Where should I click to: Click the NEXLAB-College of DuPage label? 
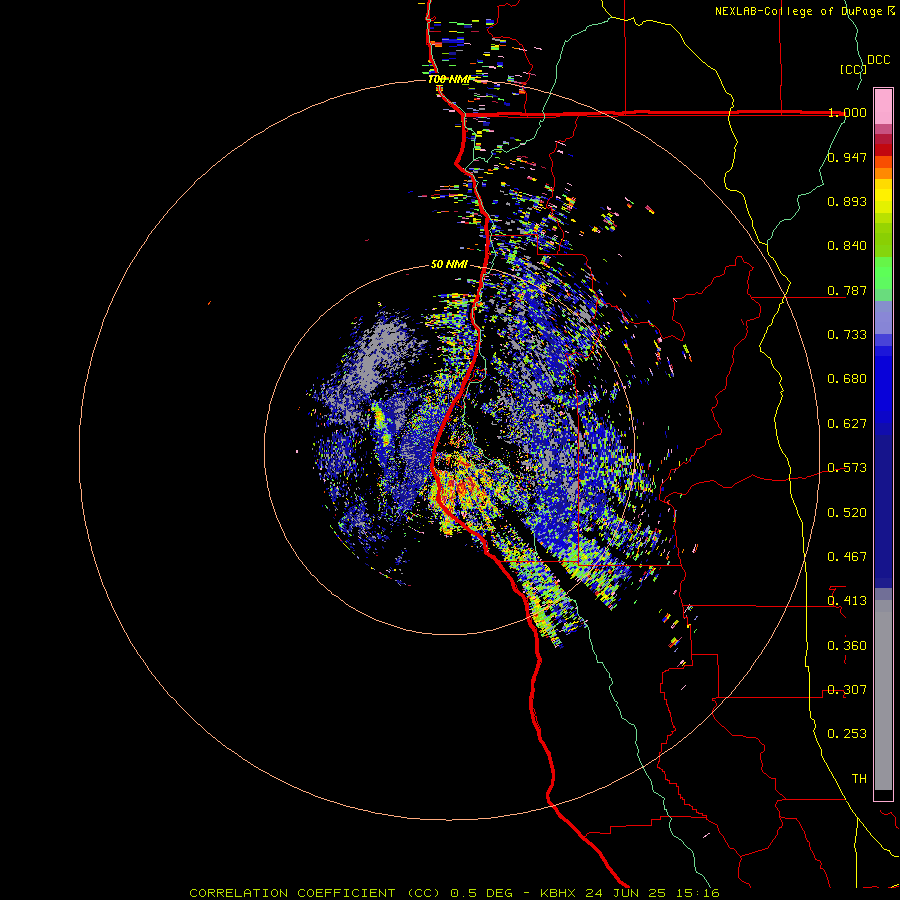point(800,11)
